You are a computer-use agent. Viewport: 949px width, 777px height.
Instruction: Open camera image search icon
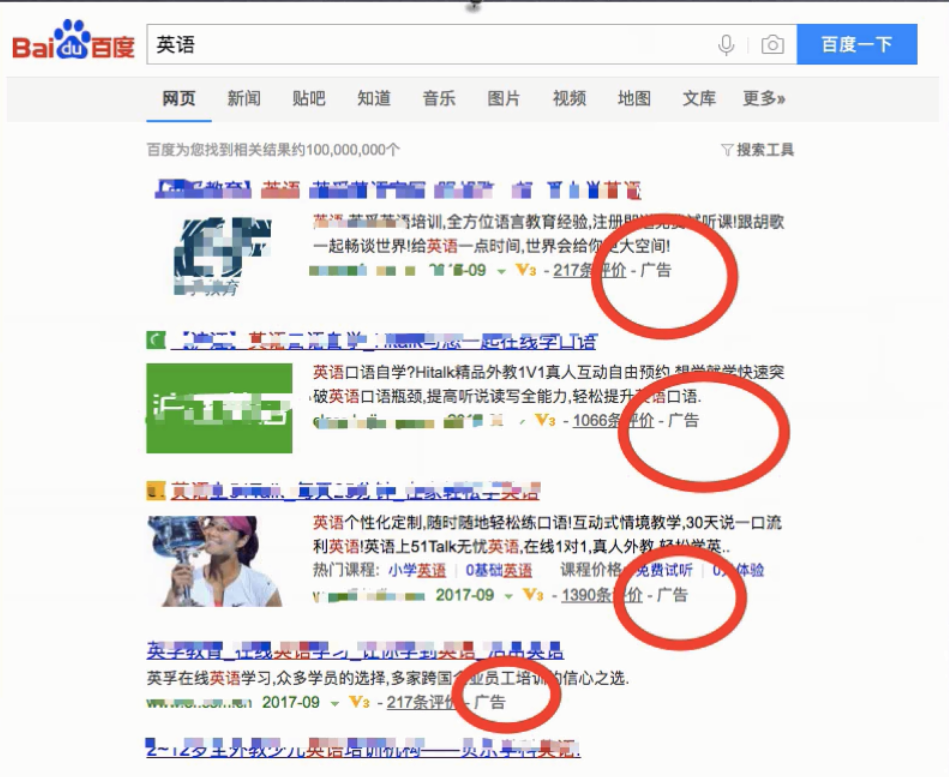[x=772, y=45]
